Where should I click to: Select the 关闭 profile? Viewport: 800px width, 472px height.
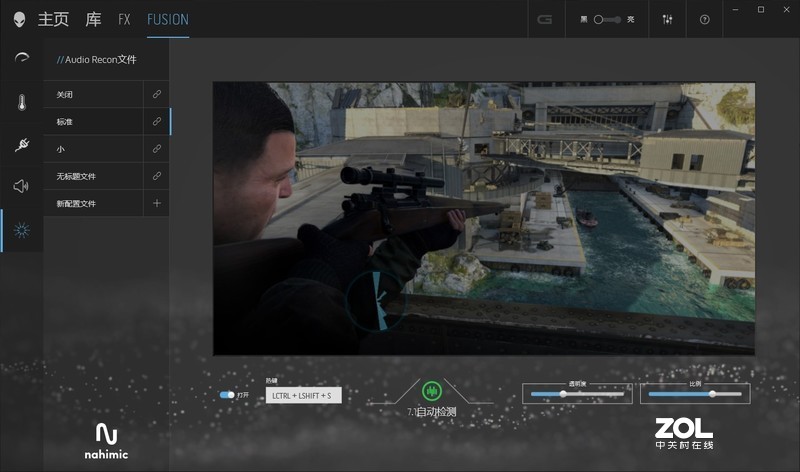(93, 94)
